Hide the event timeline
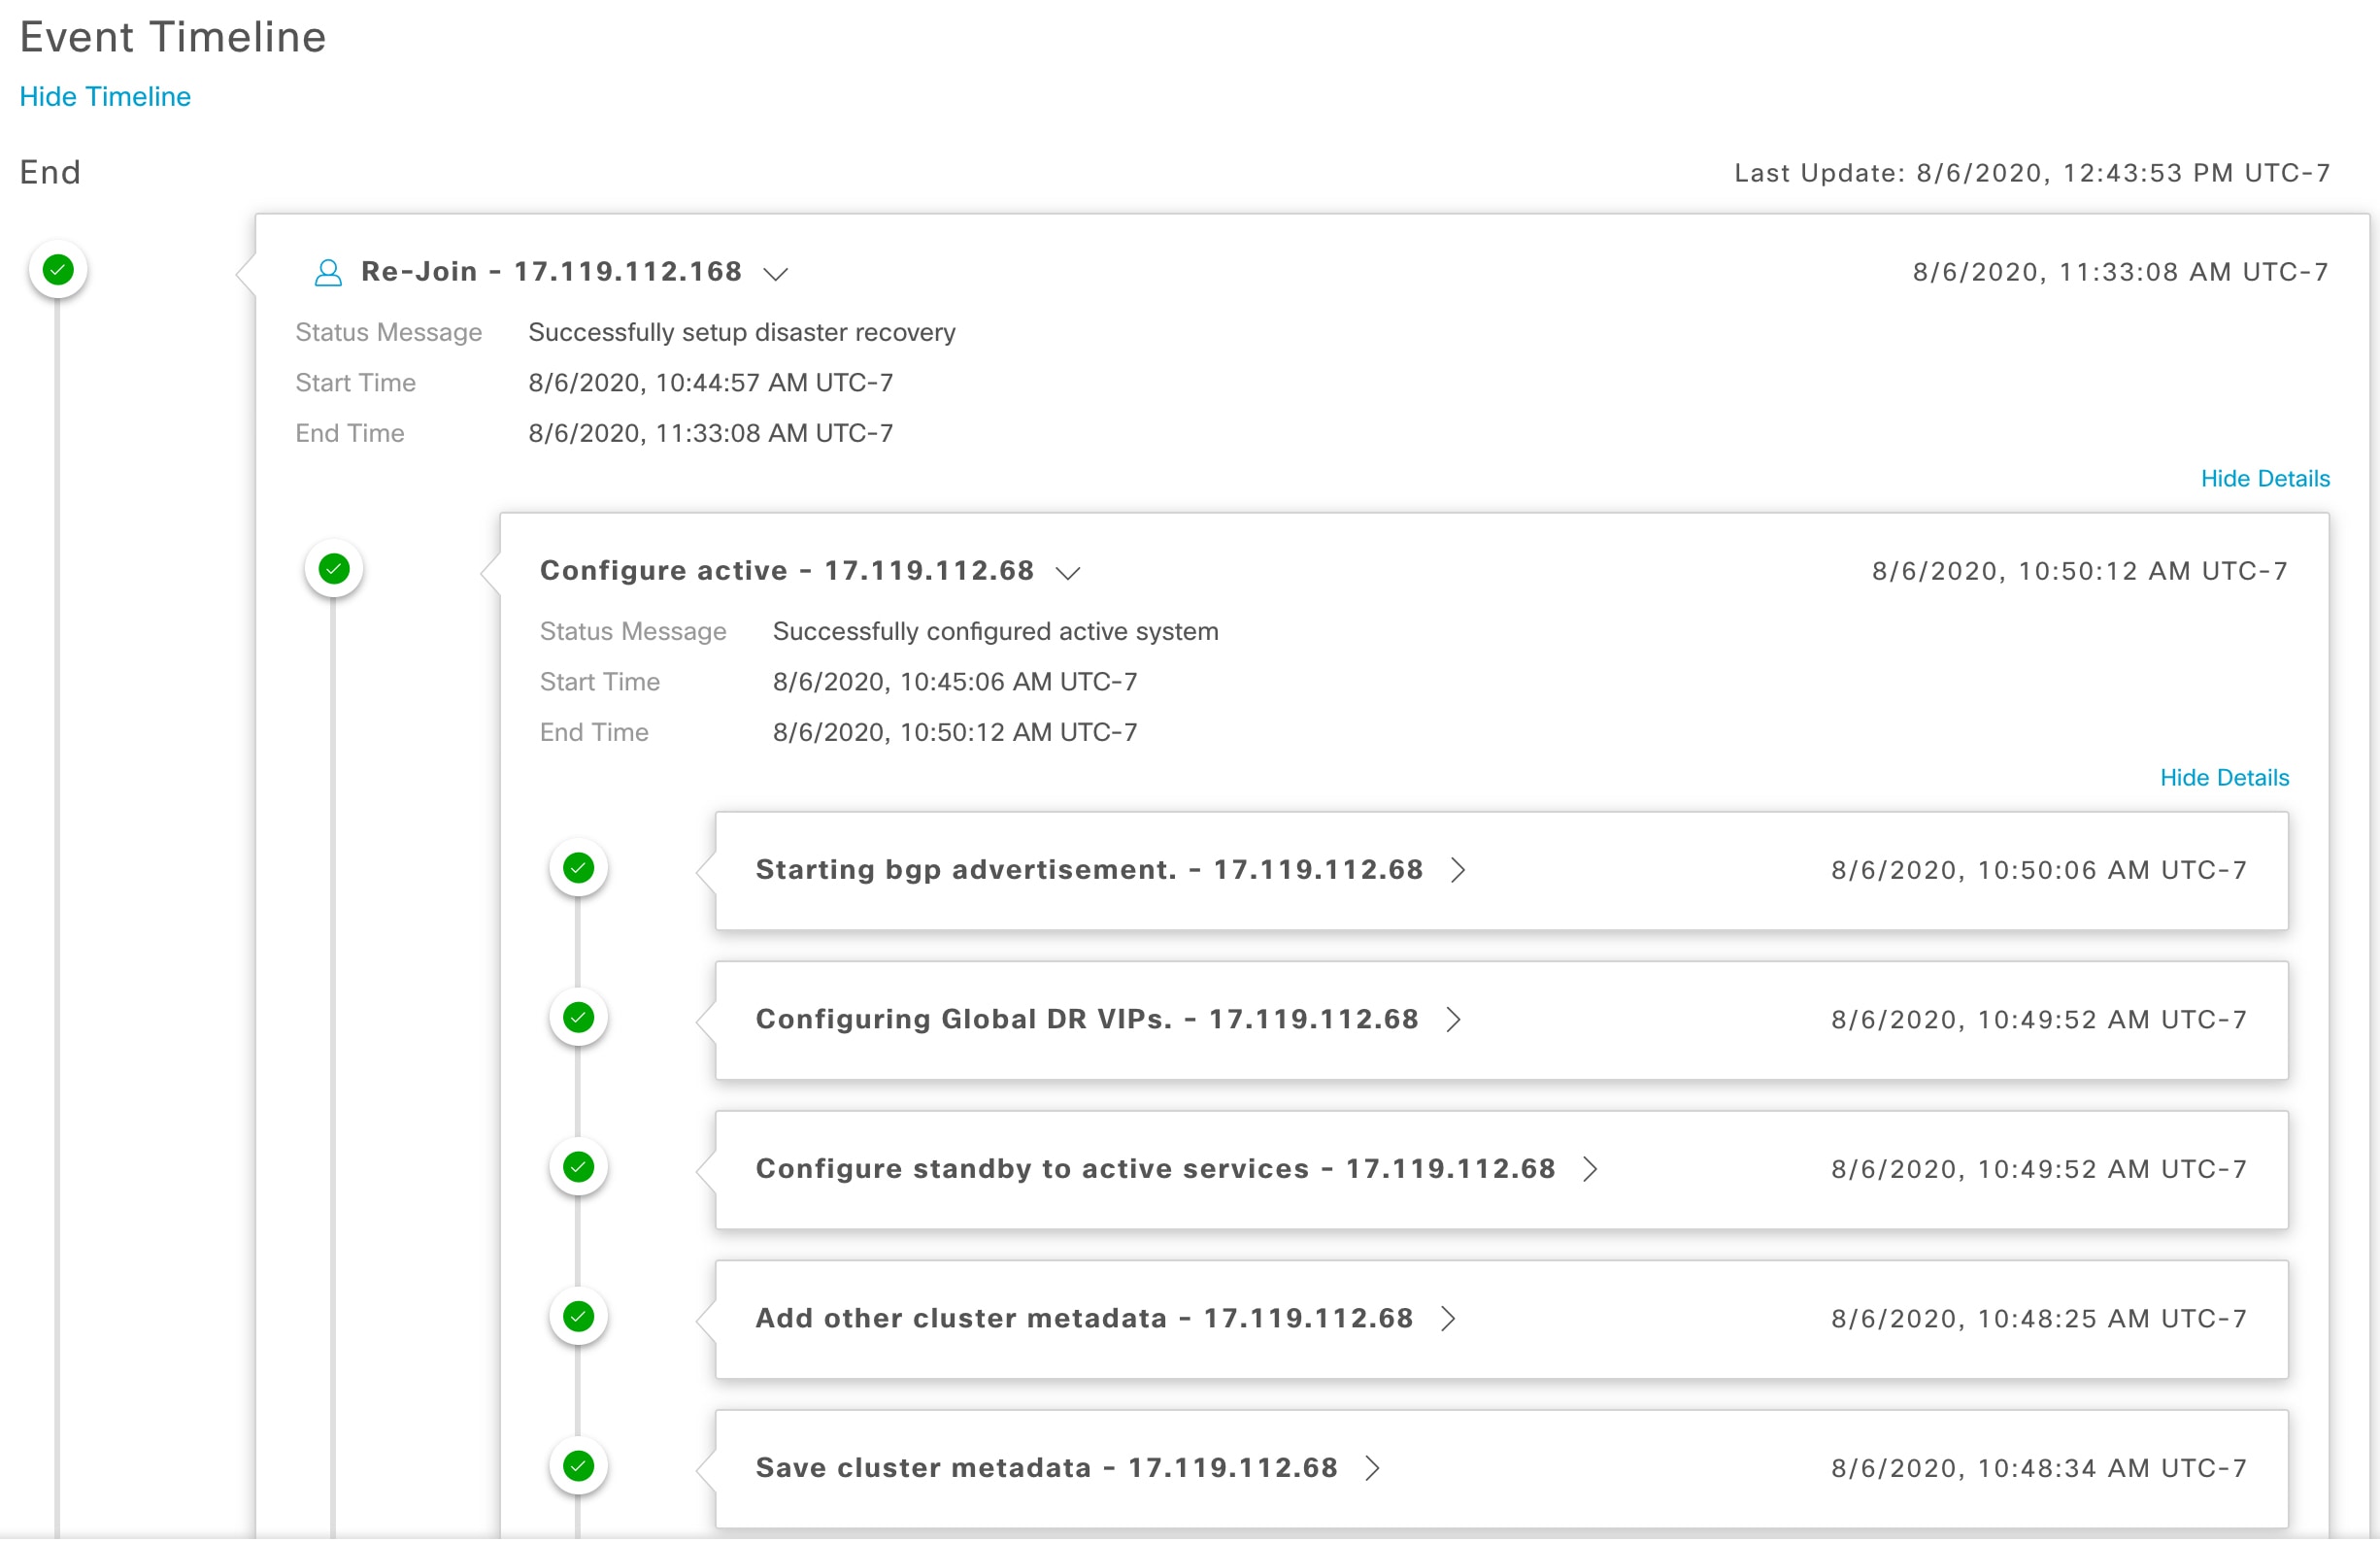This screenshot has width=2380, height=1542. pyautogui.click(x=105, y=96)
